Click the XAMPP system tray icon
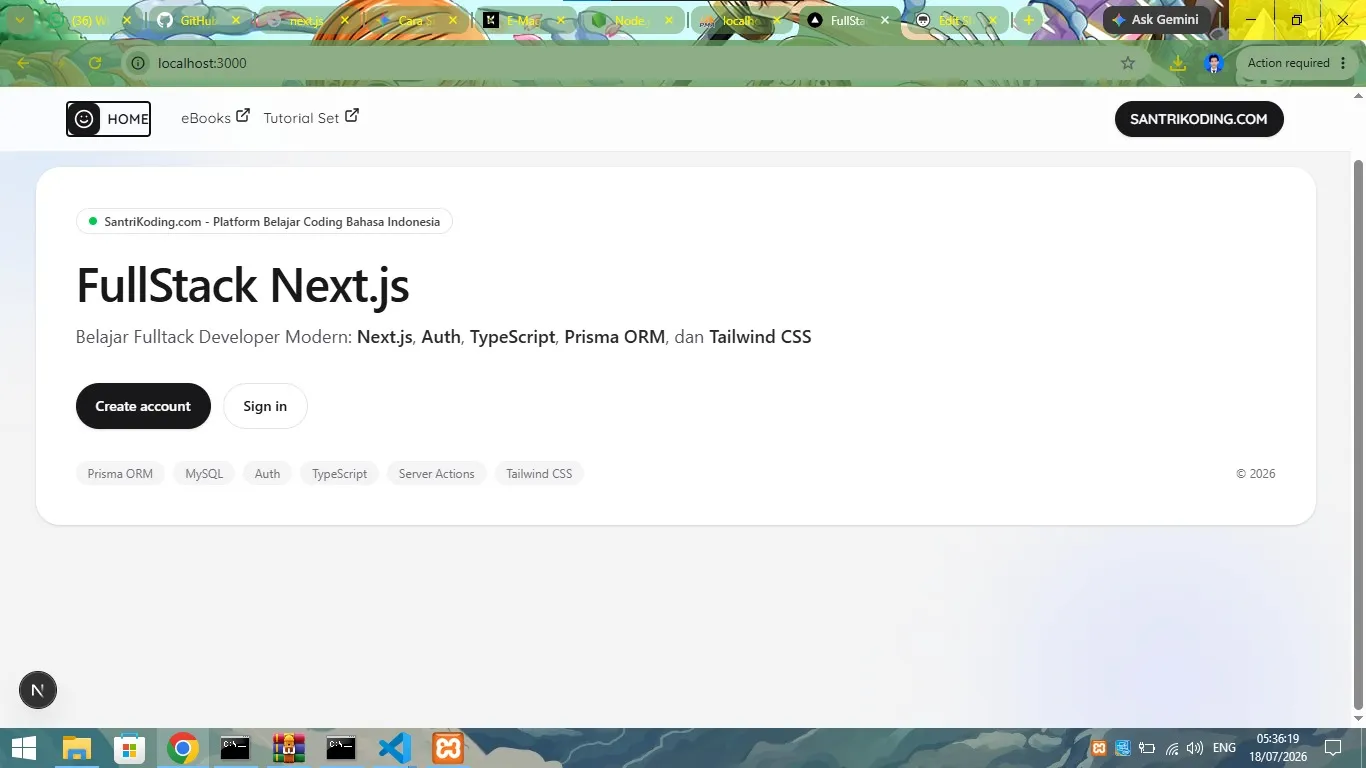 [x=1099, y=748]
